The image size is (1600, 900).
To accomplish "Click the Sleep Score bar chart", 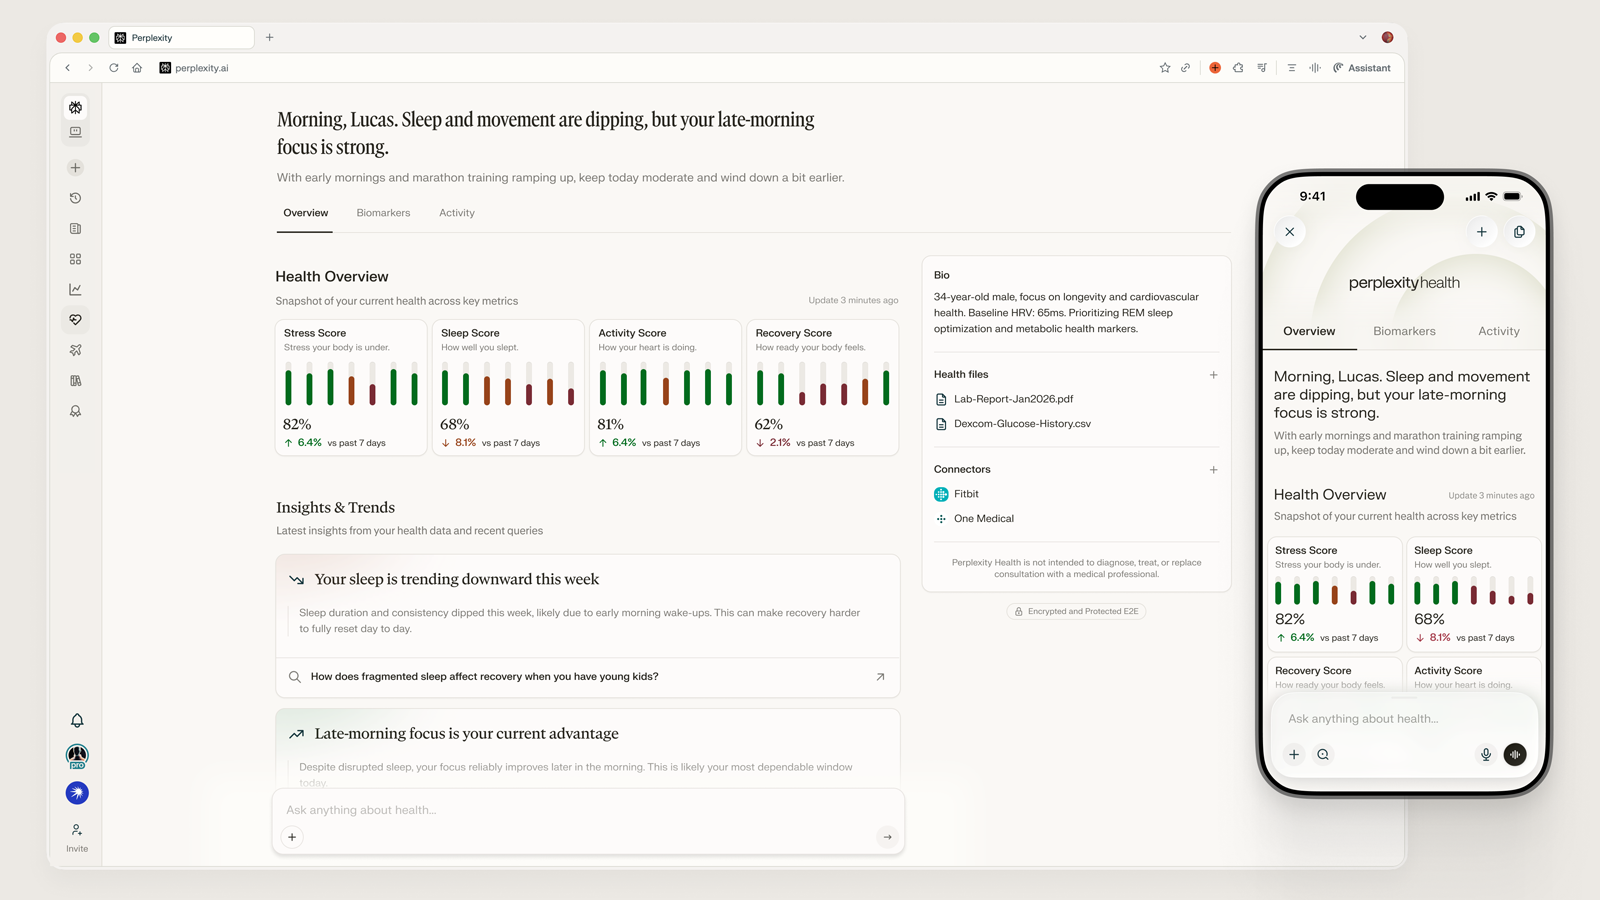I will coord(508,385).
